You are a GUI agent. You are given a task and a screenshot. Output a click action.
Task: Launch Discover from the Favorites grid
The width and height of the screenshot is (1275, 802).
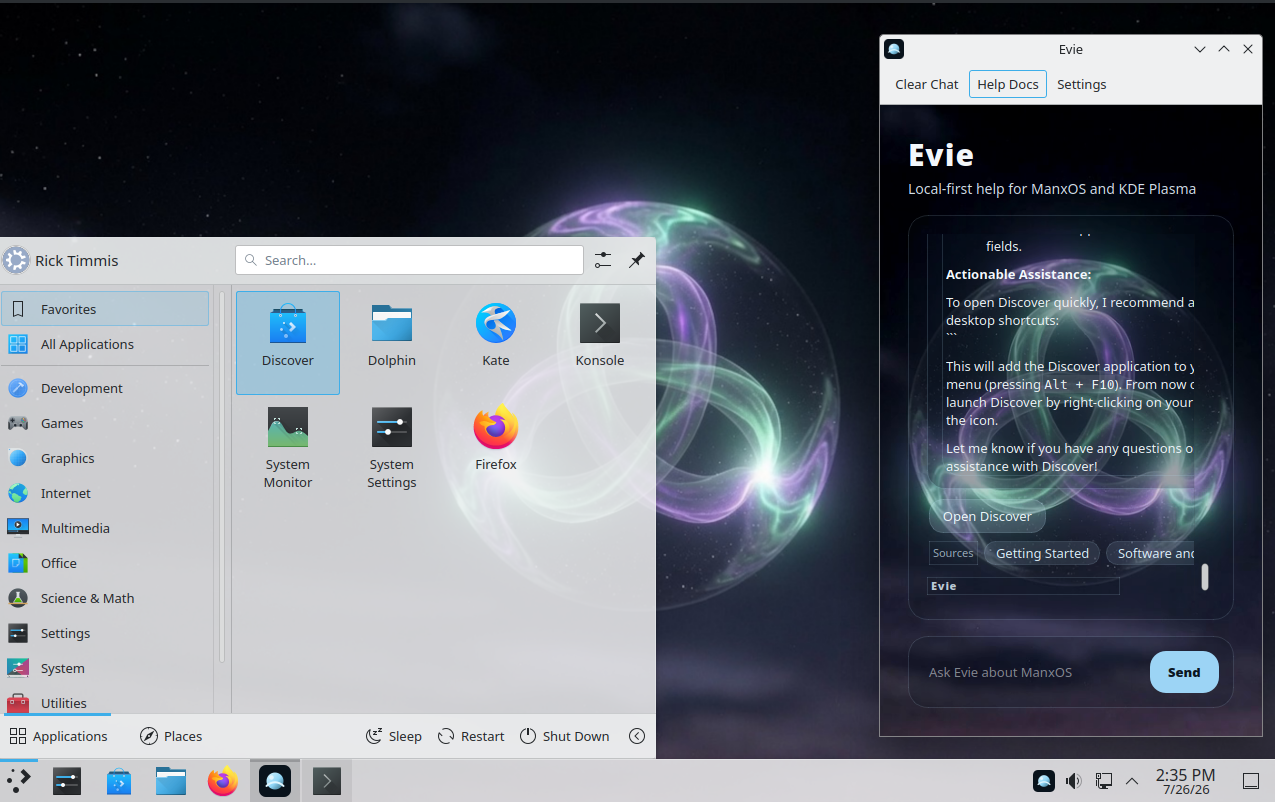[288, 343]
